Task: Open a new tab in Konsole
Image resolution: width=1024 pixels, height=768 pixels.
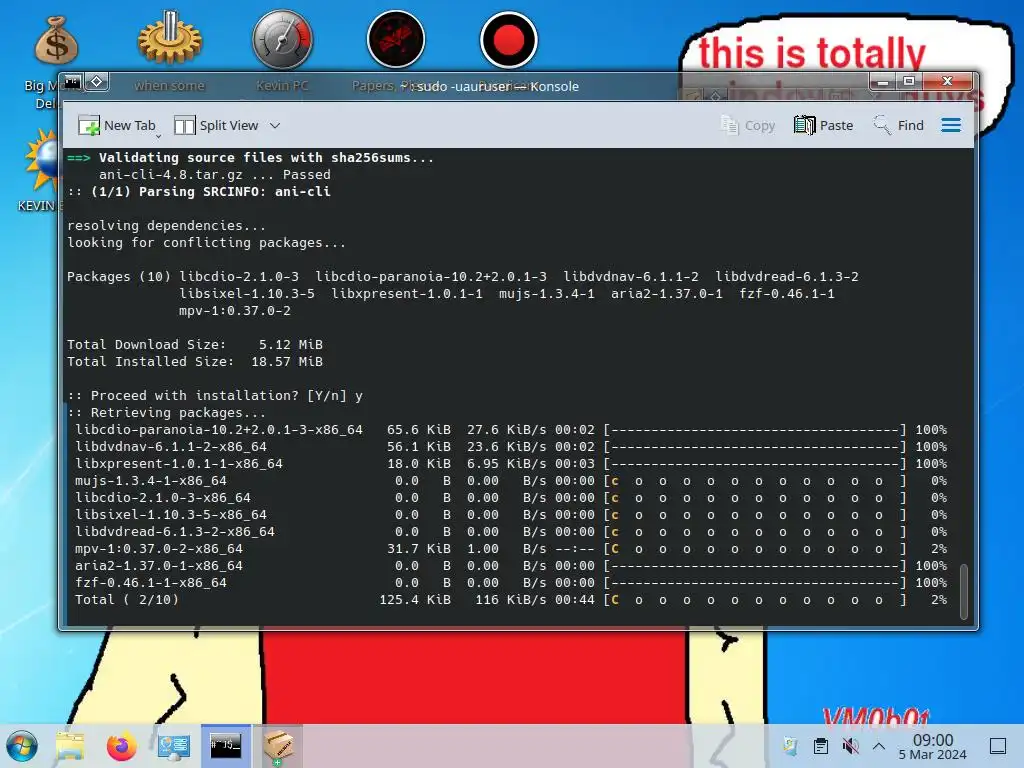Action: (x=116, y=125)
